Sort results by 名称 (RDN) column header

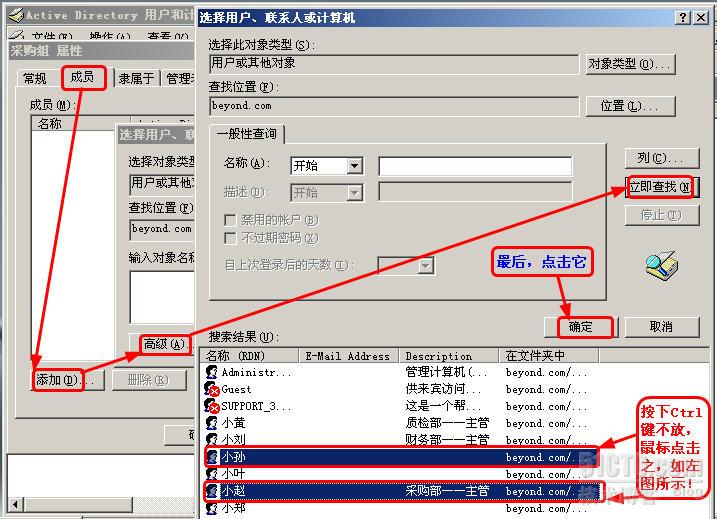pos(250,356)
